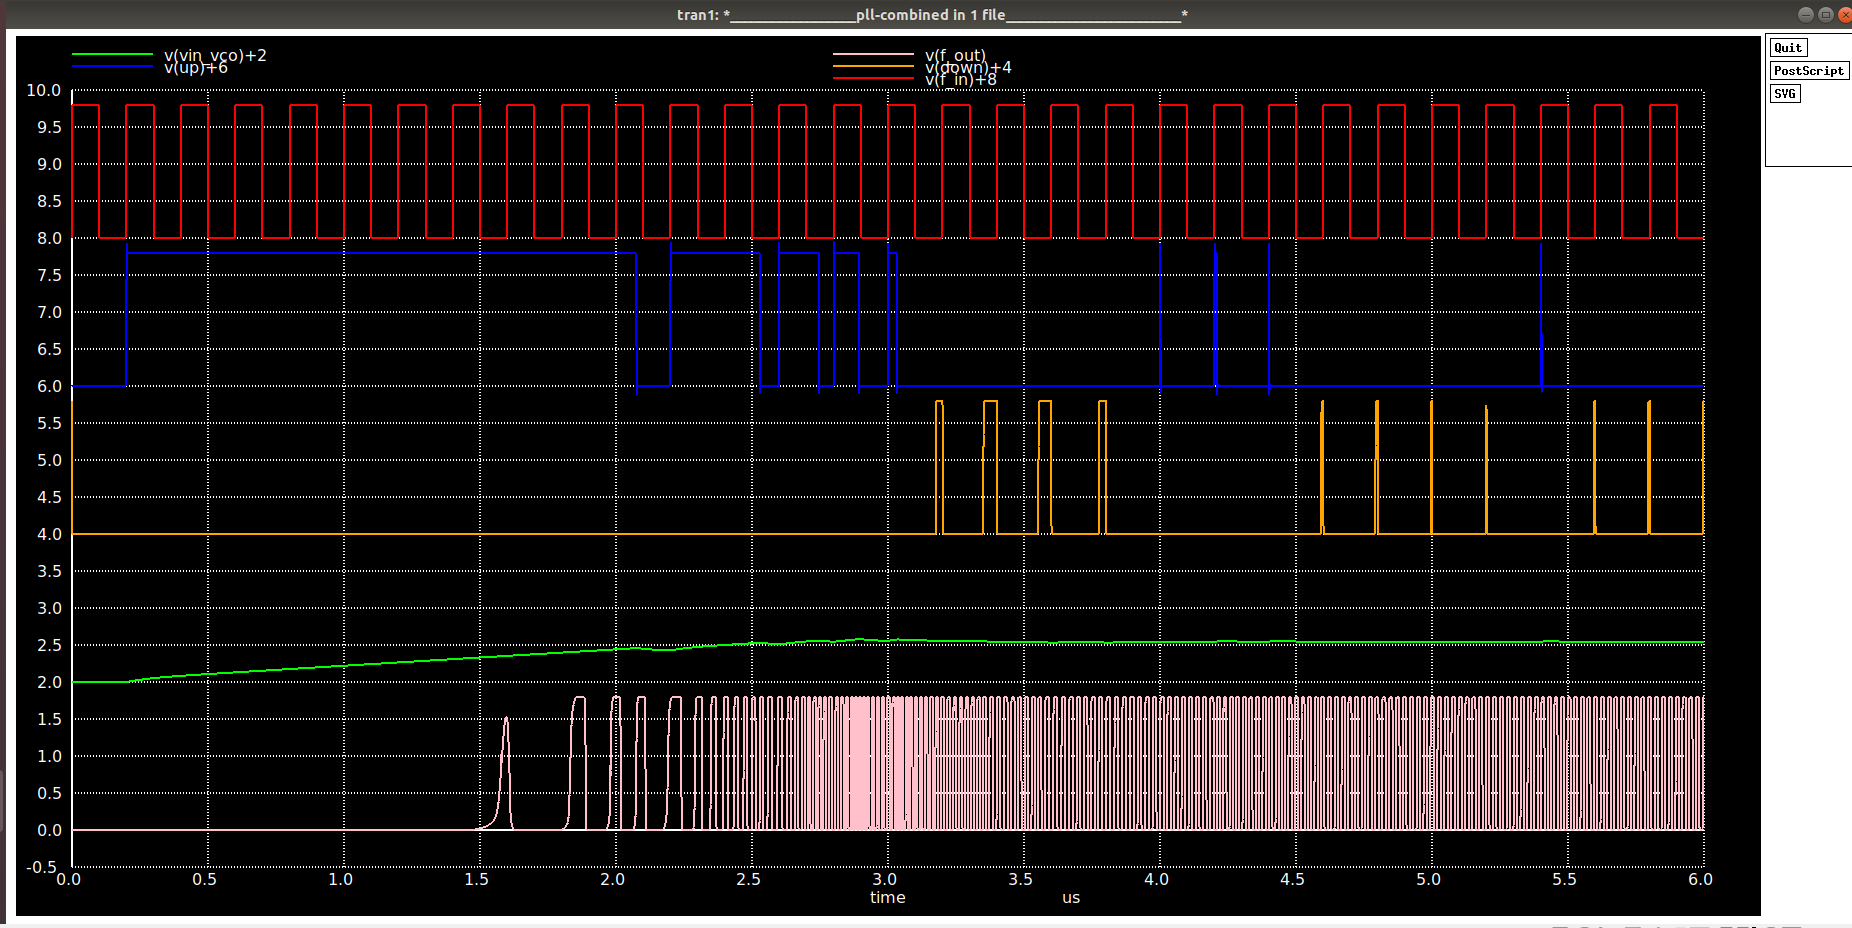1852x928 pixels.
Task: Click the 6.0 y-axis tick label
Action: 49,386
